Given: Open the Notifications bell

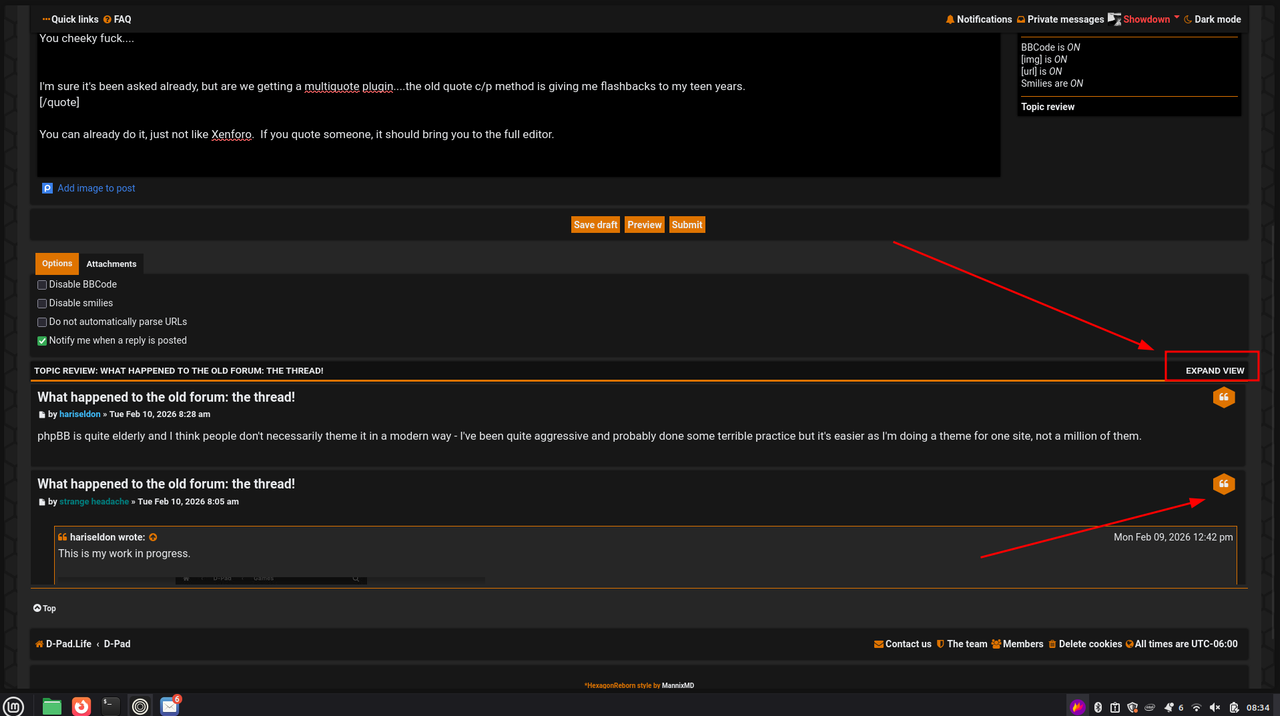Looking at the screenshot, I should click(x=978, y=19).
